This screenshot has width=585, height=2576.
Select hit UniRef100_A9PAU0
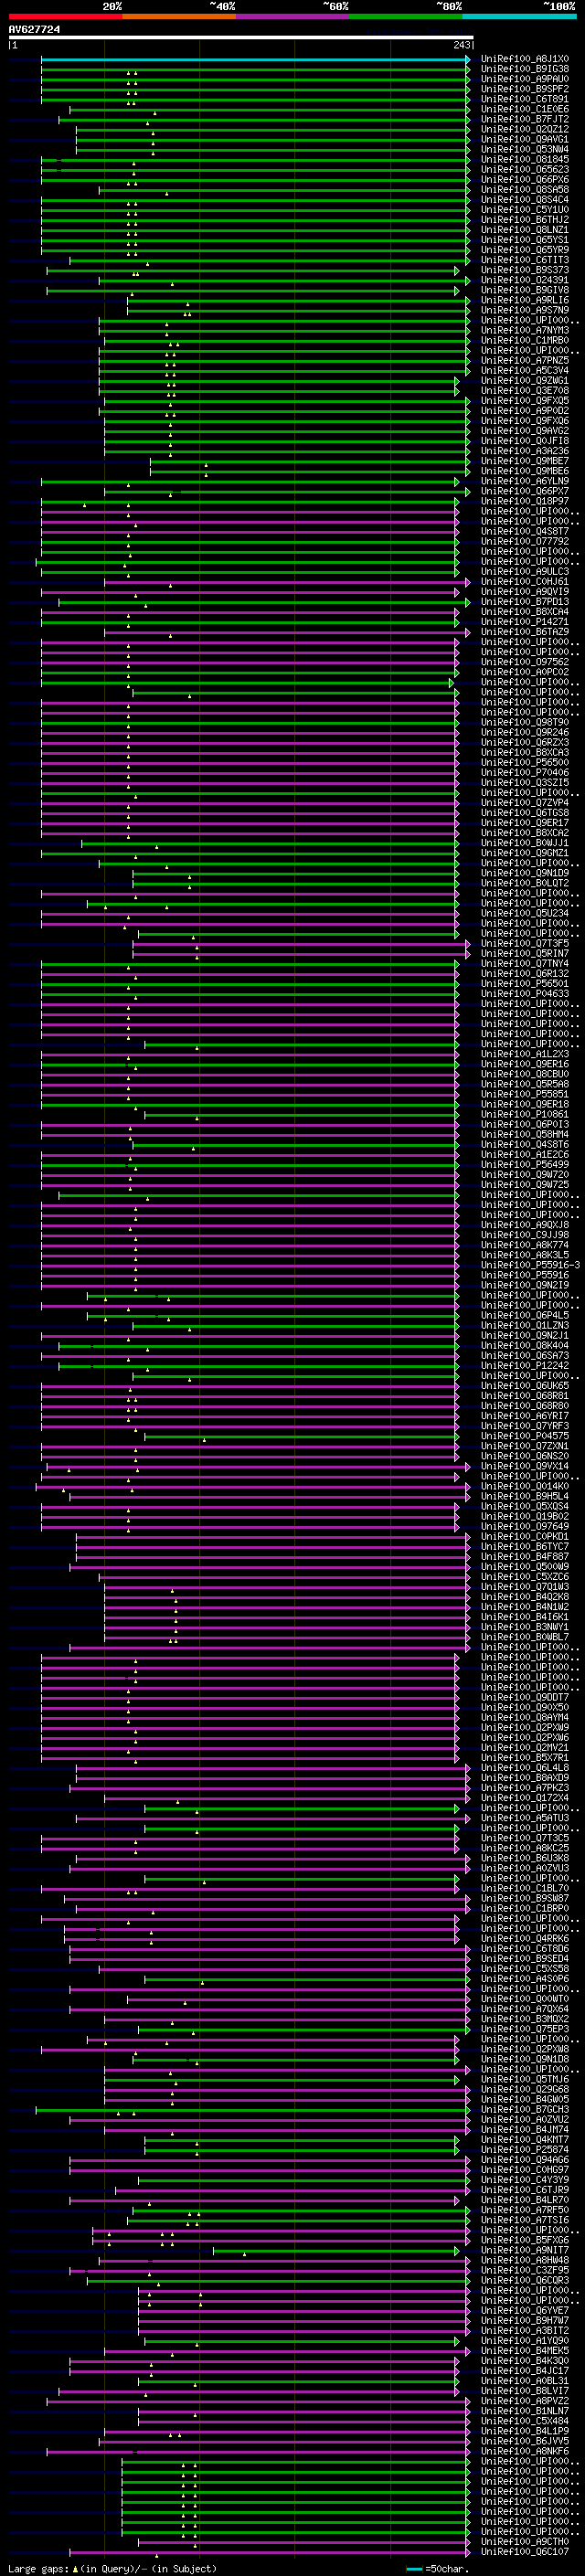click(x=525, y=79)
